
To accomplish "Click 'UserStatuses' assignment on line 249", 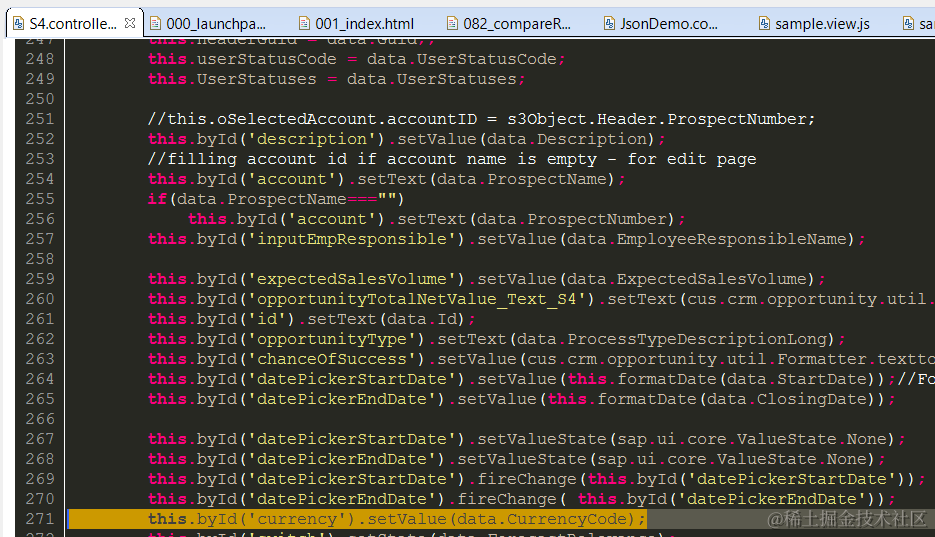I will click(x=336, y=79).
